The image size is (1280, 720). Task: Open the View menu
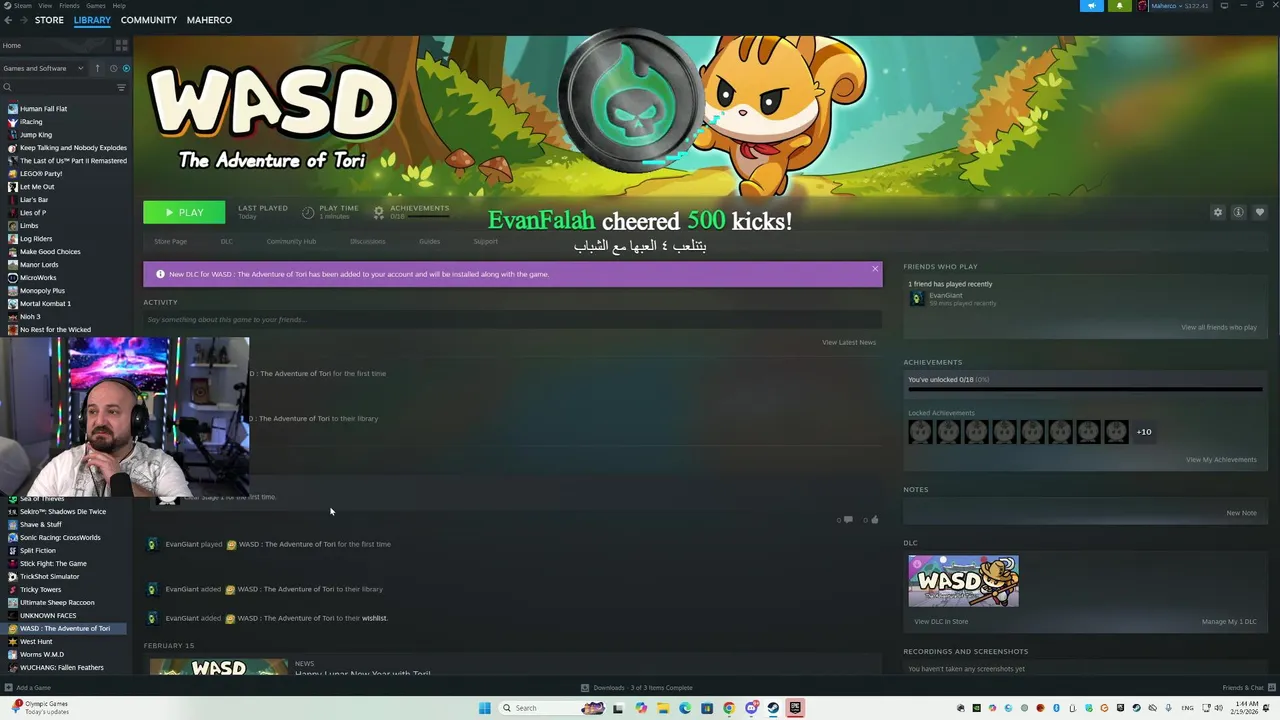45,6
